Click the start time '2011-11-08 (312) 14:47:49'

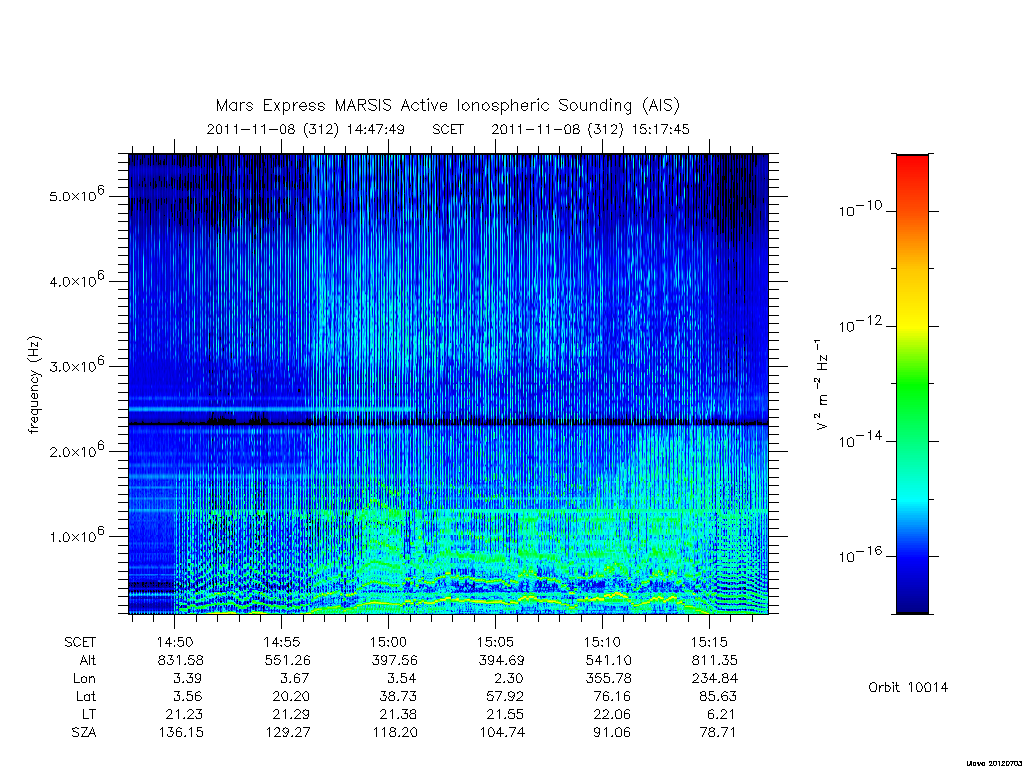pos(306,129)
